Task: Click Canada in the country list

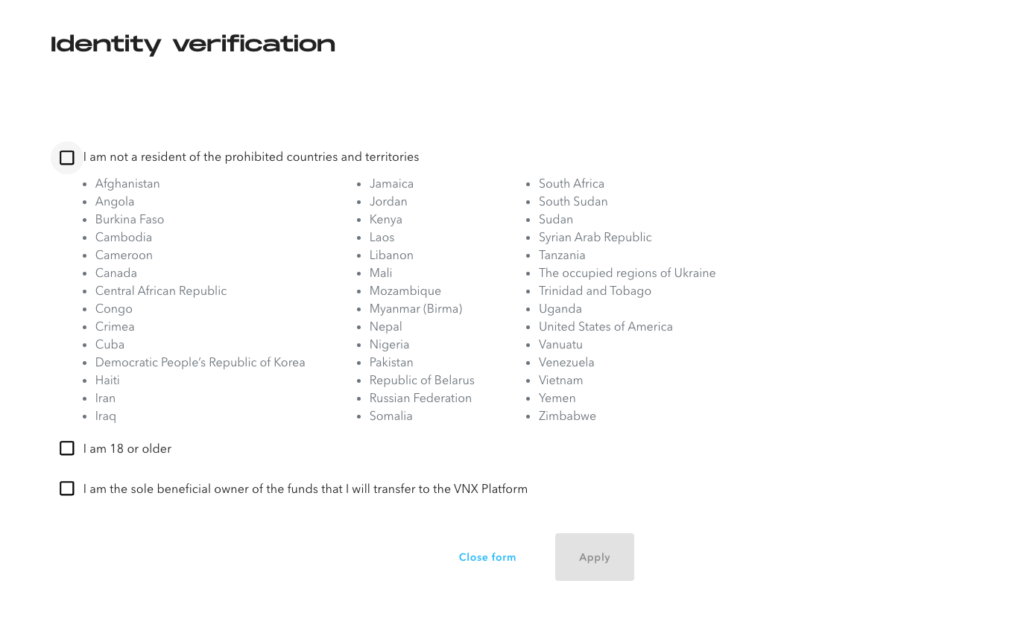Action: coord(116,273)
